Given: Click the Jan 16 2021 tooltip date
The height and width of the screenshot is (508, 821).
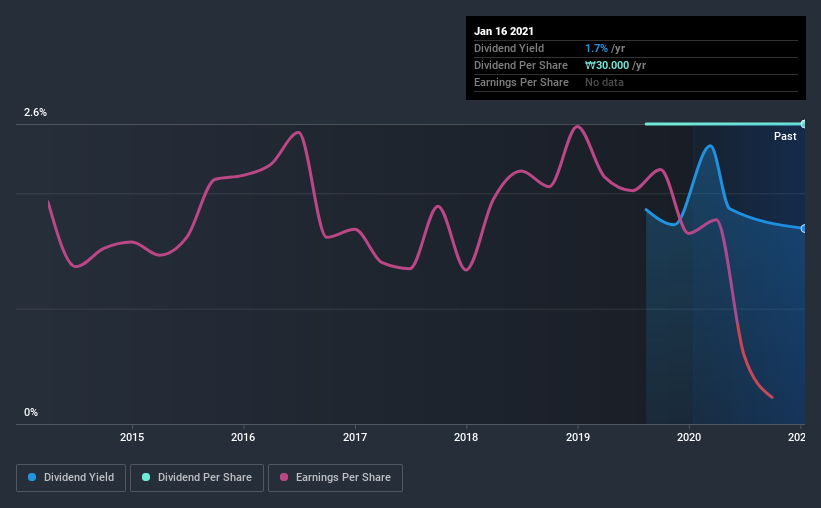Looking at the screenshot, I should [504, 31].
